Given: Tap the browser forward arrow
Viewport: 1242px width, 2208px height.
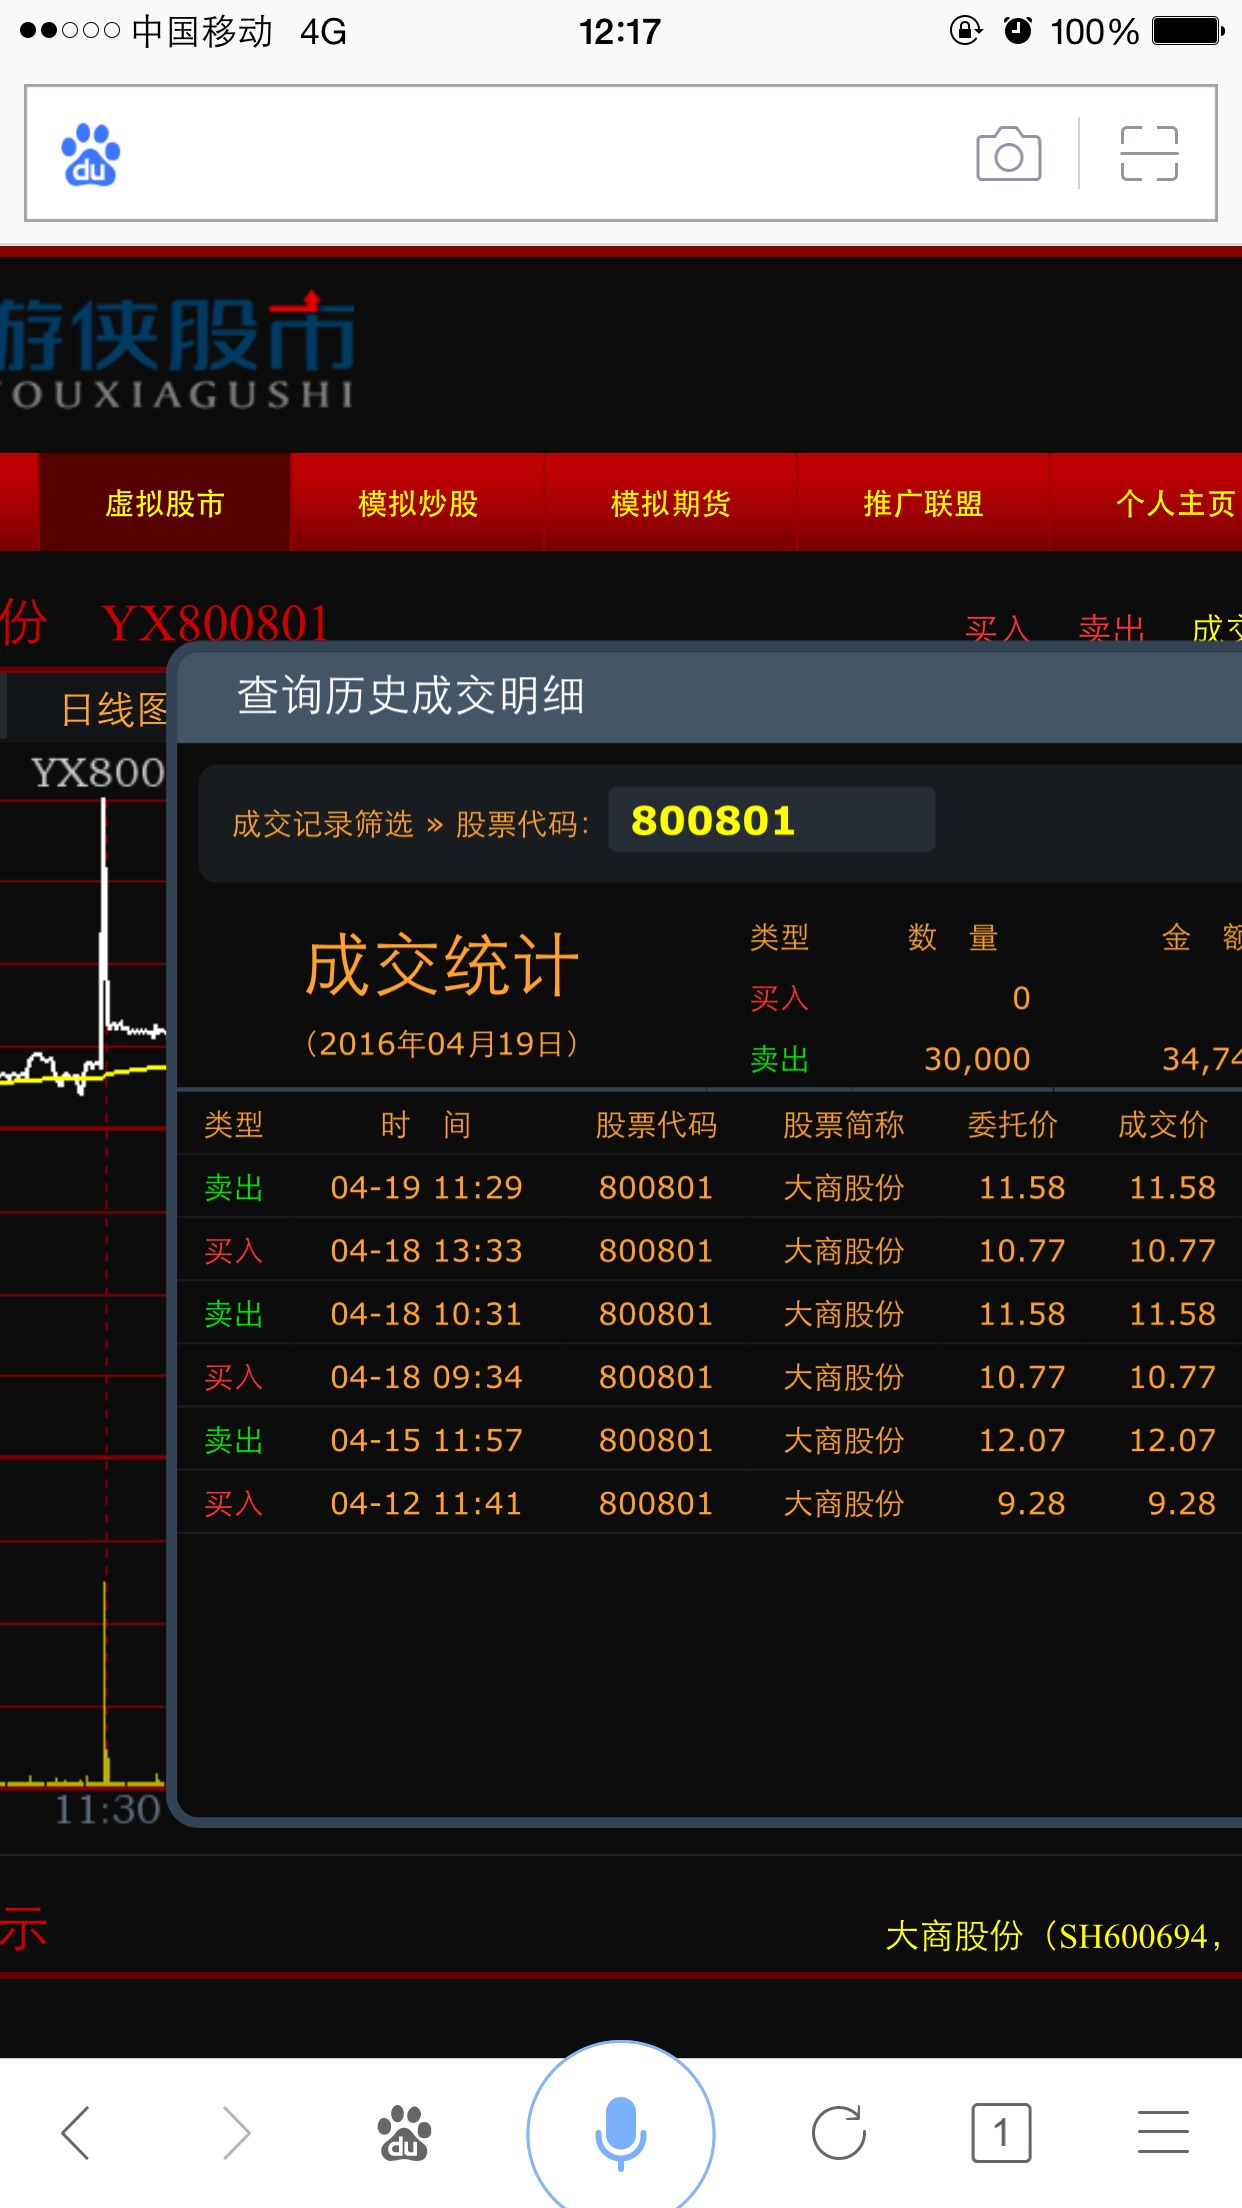Looking at the screenshot, I should click(x=236, y=2132).
